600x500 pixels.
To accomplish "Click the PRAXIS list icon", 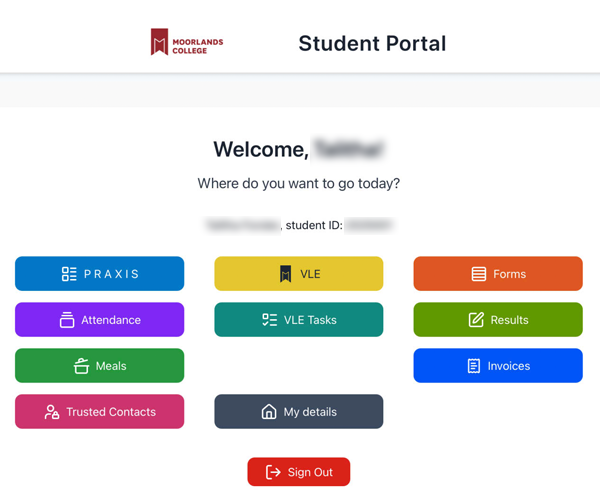I will [x=69, y=274].
